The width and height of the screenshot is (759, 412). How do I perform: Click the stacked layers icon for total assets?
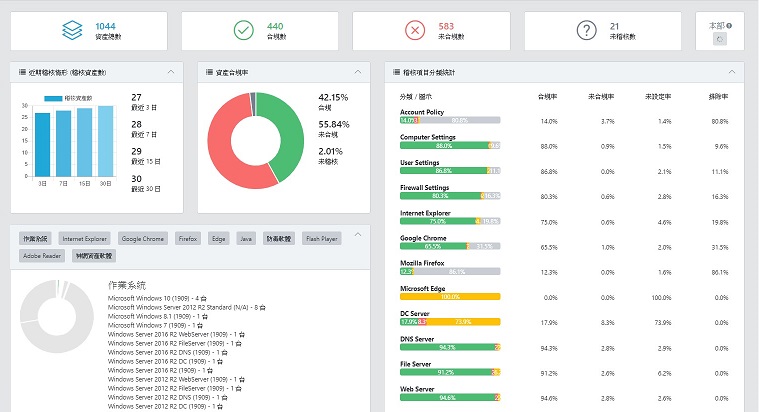point(71,31)
